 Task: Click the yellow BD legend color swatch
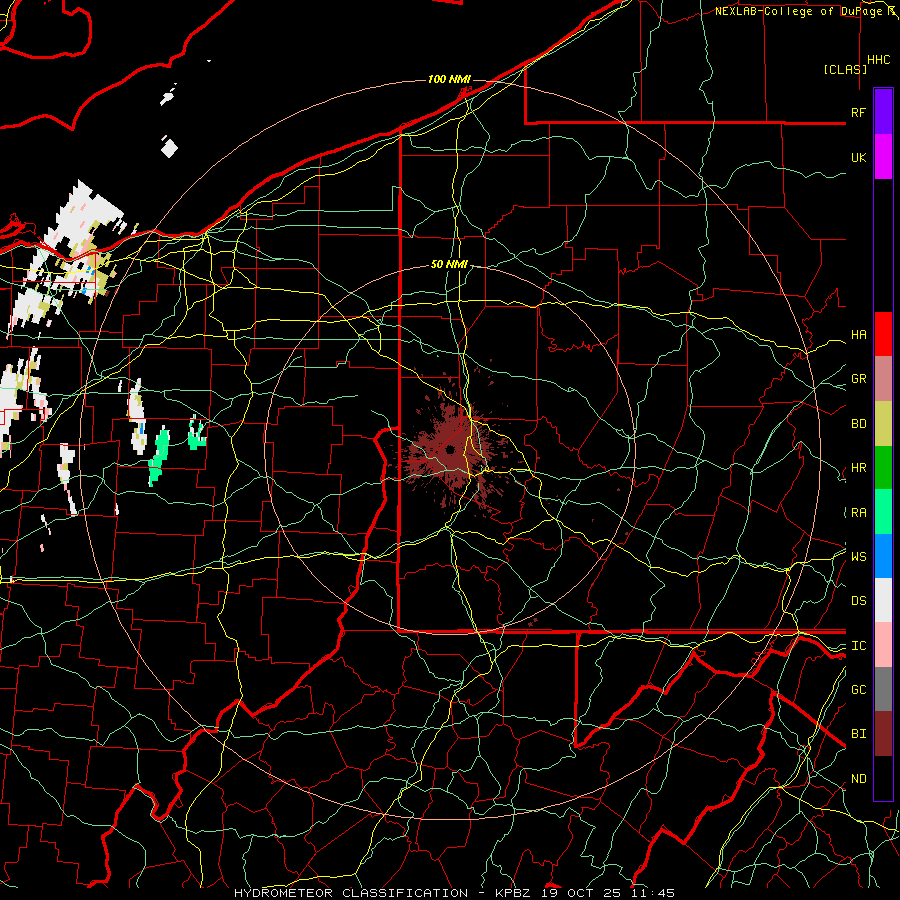(883, 423)
